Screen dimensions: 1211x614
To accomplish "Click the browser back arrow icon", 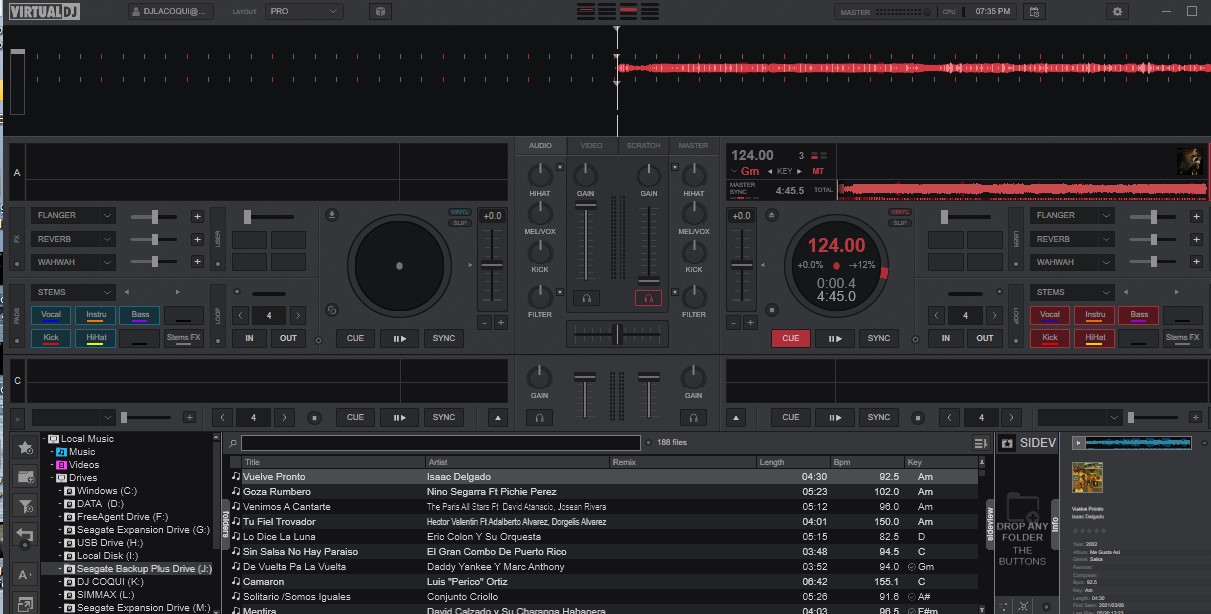I will (25, 537).
